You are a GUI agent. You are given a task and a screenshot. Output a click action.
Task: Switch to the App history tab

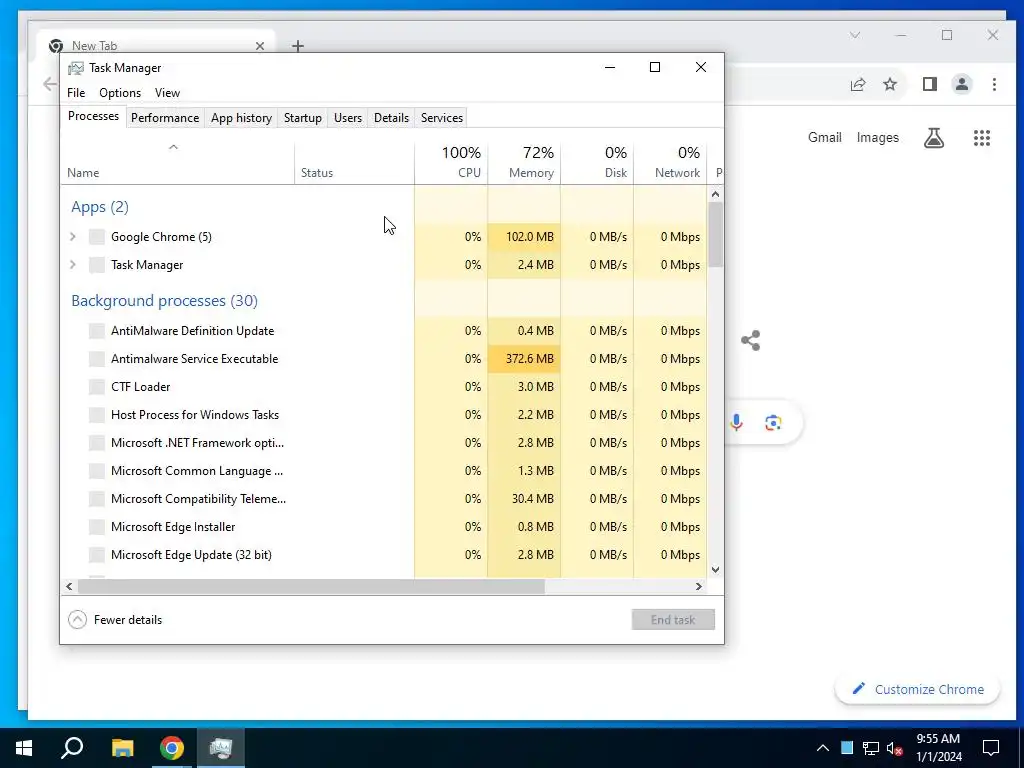tap(241, 118)
